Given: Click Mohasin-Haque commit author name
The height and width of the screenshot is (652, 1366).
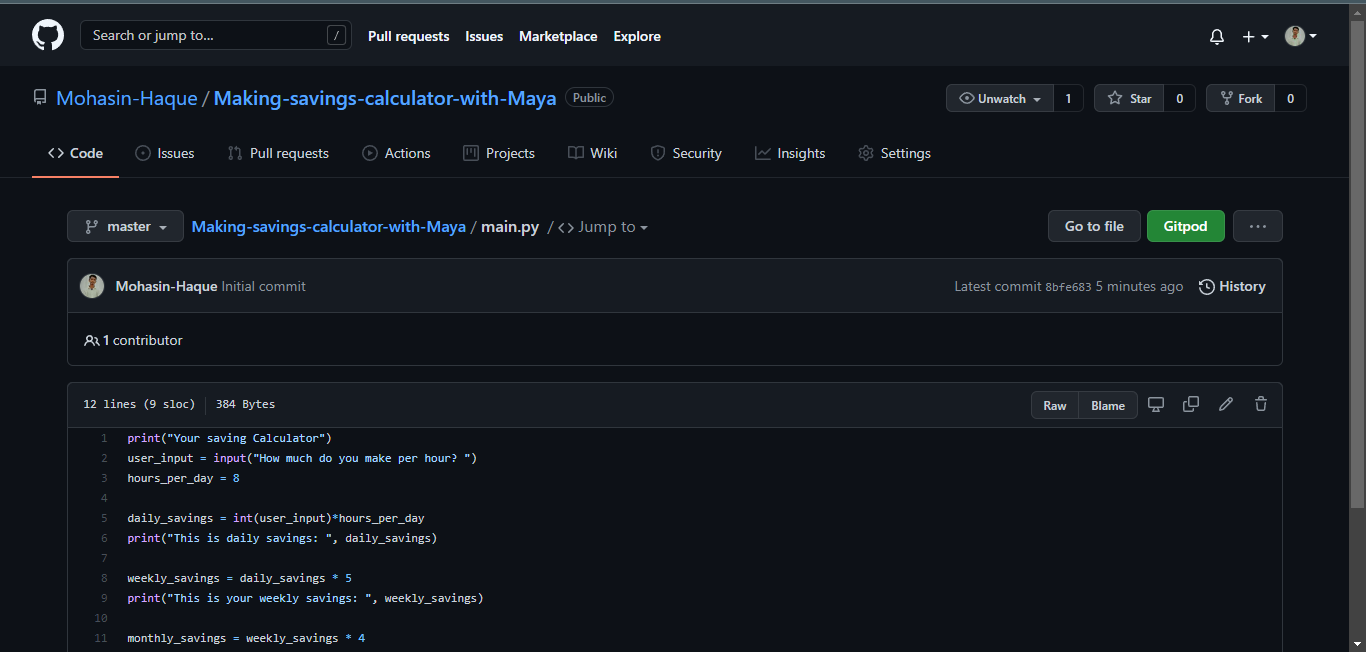Looking at the screenshot, I should [166, 286].
